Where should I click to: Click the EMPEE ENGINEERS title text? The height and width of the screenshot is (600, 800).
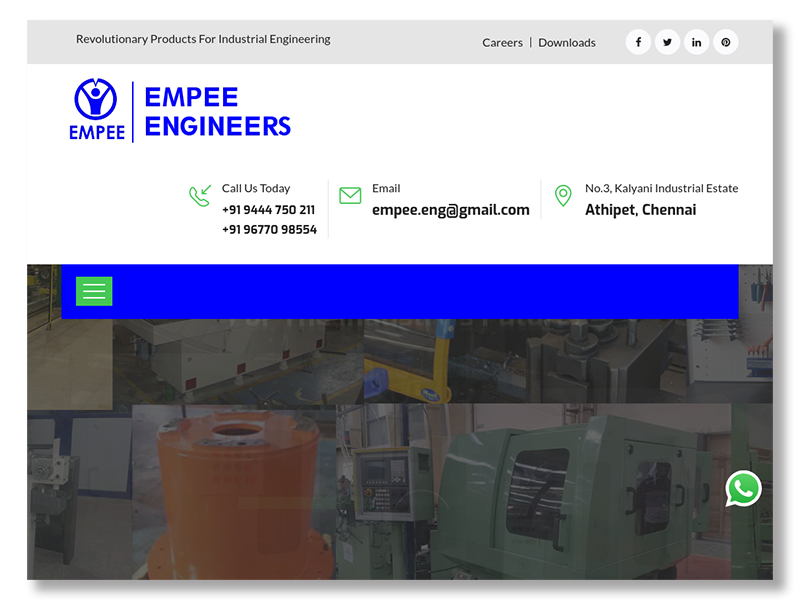pyautogui.click(x=217, y=111)
